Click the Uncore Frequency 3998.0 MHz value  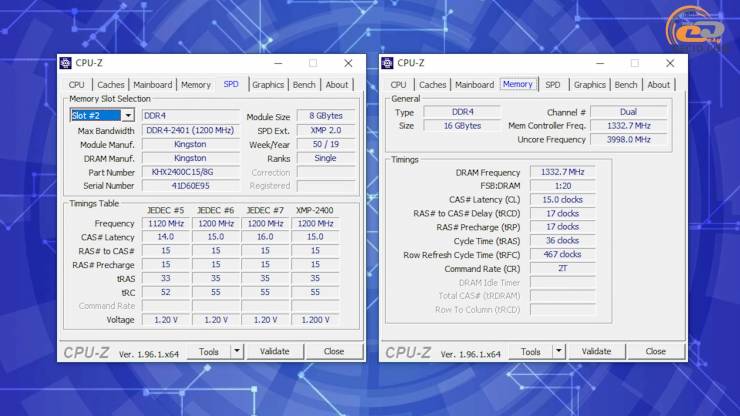point(629,140)
